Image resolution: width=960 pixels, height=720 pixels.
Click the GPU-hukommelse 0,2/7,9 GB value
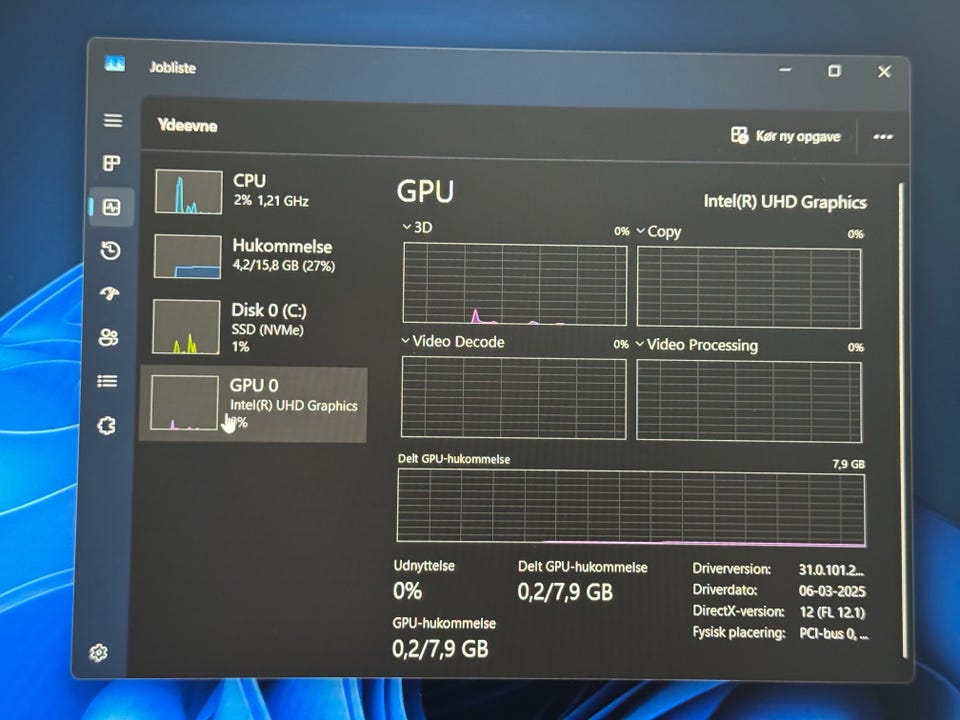click(x=440, y=648)
